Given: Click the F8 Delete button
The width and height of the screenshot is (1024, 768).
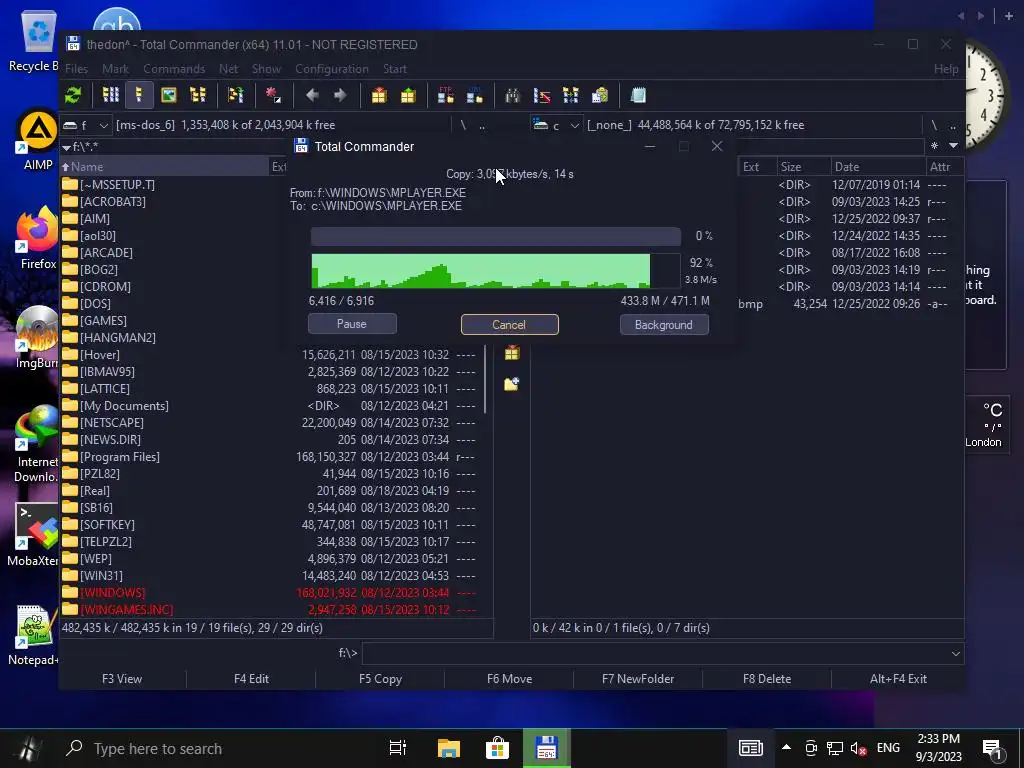Looking at the screenshot, I should (767, 679).
